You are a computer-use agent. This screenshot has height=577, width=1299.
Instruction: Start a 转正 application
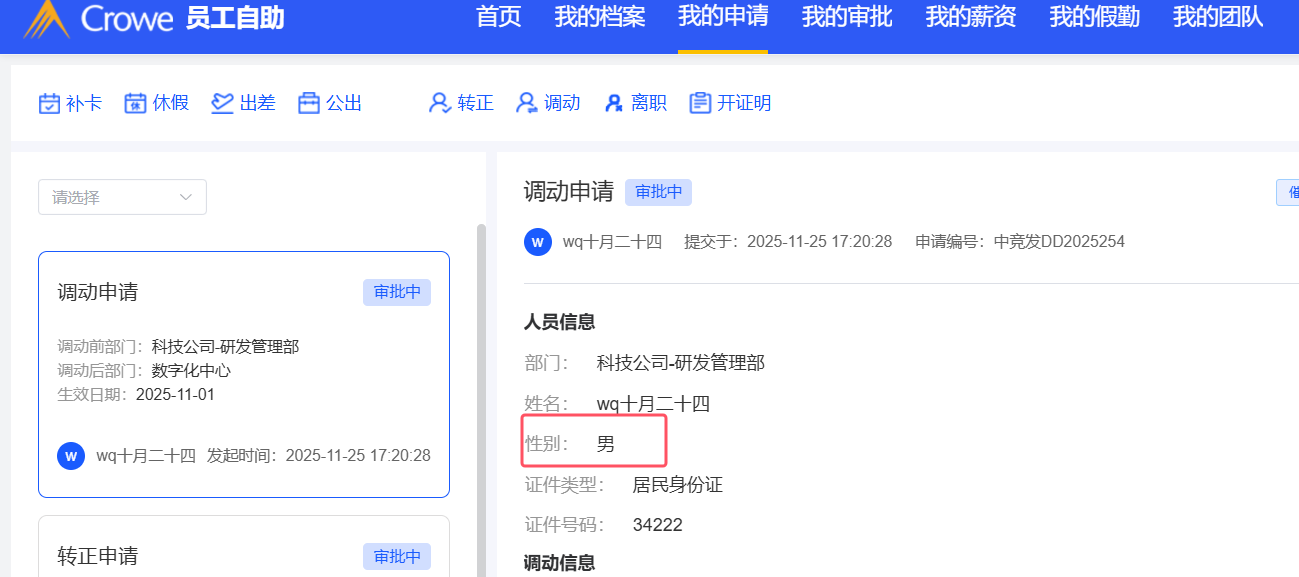tap(461, 103)
